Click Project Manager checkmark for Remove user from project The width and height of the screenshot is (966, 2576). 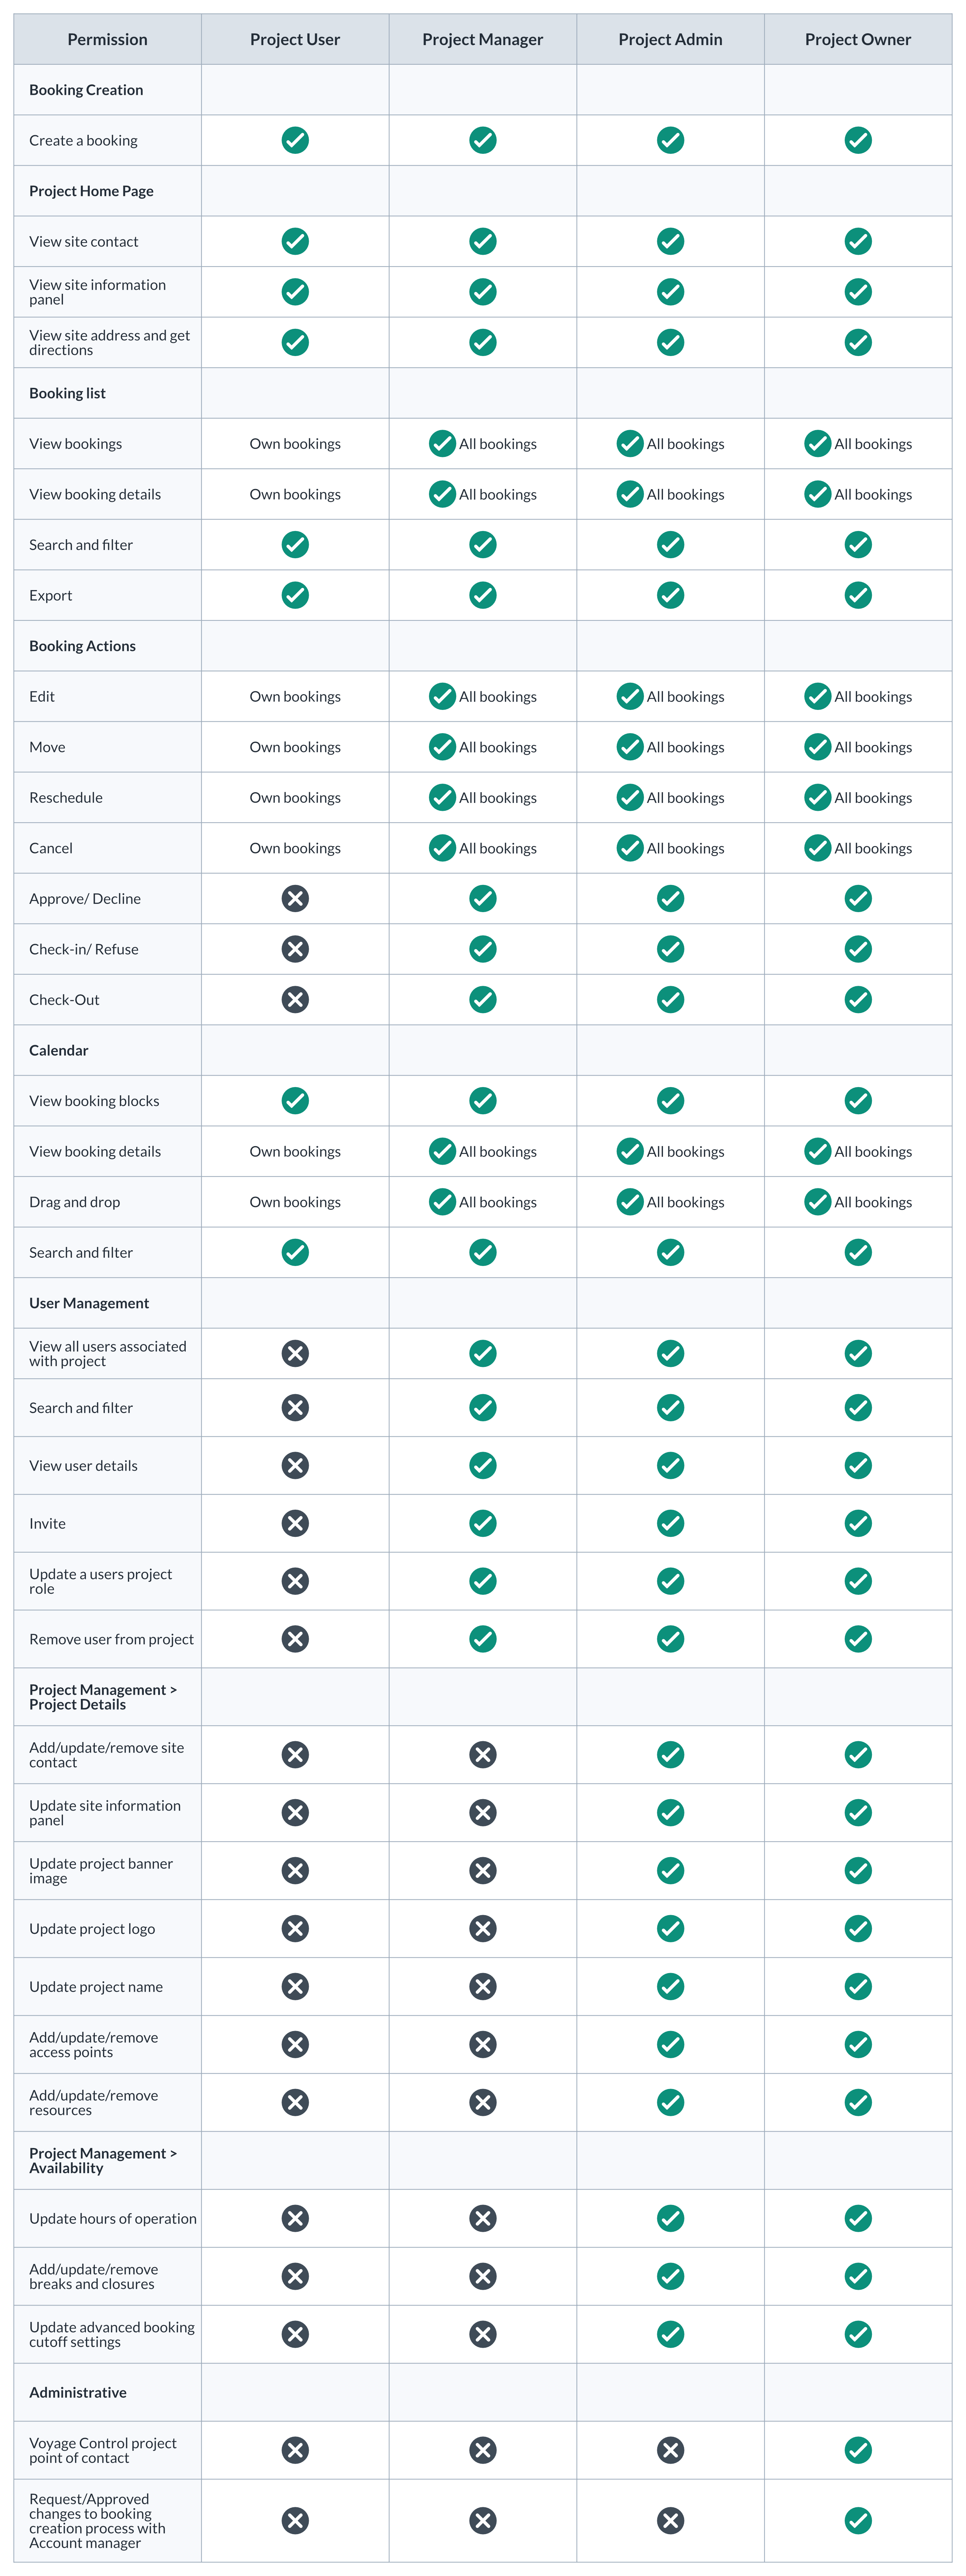point(483,1639)
